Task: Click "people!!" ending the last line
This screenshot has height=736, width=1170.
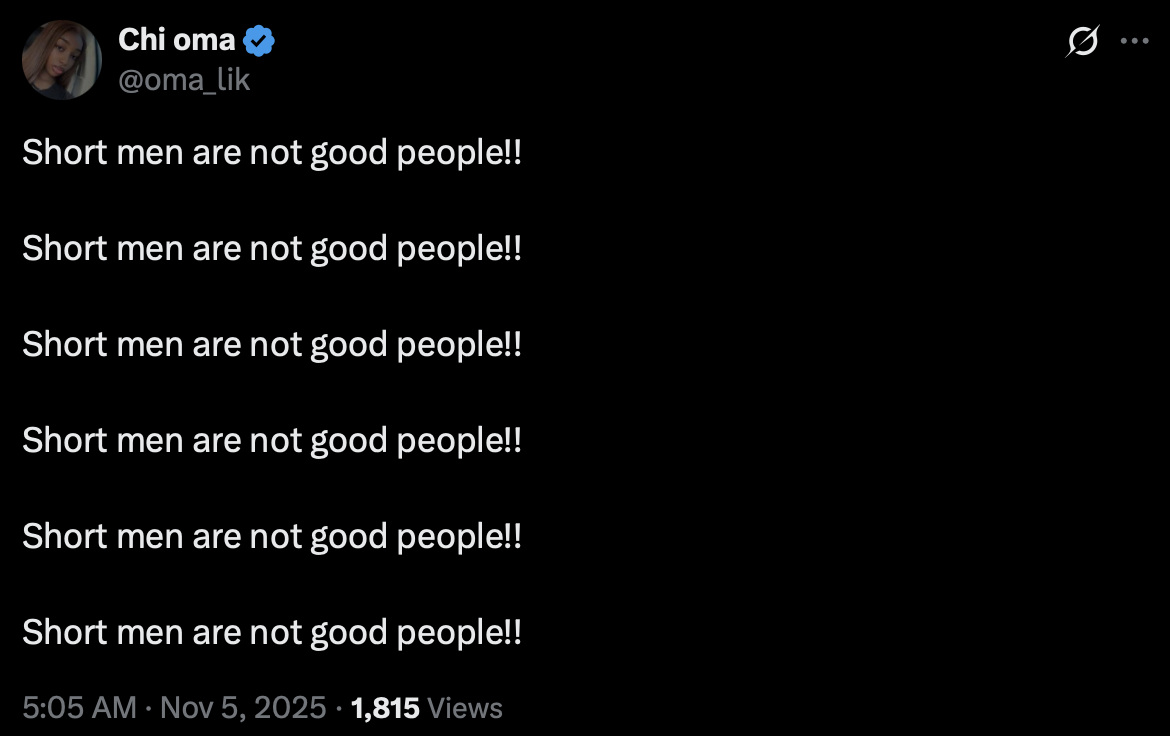Action: 459,632
